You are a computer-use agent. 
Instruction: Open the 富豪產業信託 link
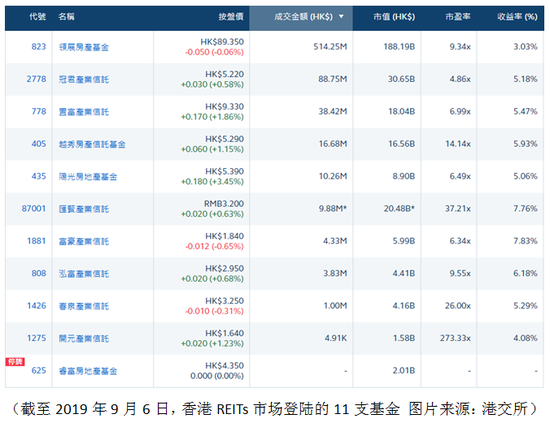point(84,241)
